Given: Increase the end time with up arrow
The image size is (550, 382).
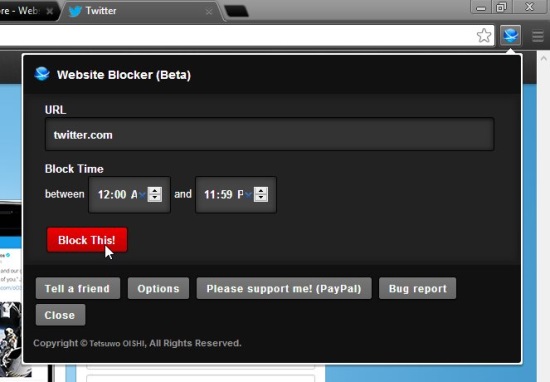Looking at the screenshot, I should 261,191.
